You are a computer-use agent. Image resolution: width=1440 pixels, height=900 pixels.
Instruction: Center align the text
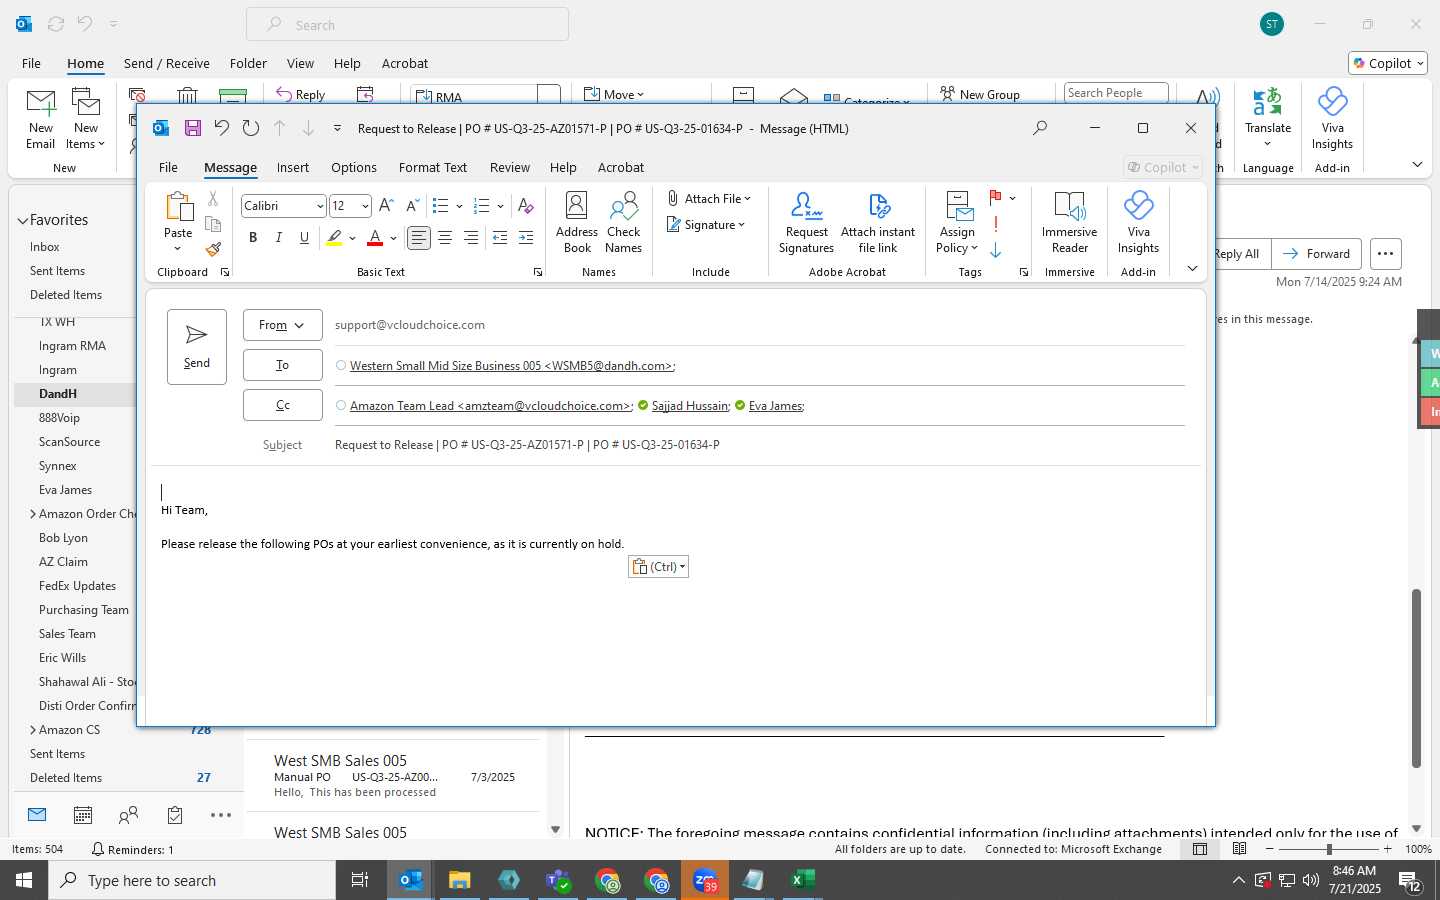click(x=445, y=237)
